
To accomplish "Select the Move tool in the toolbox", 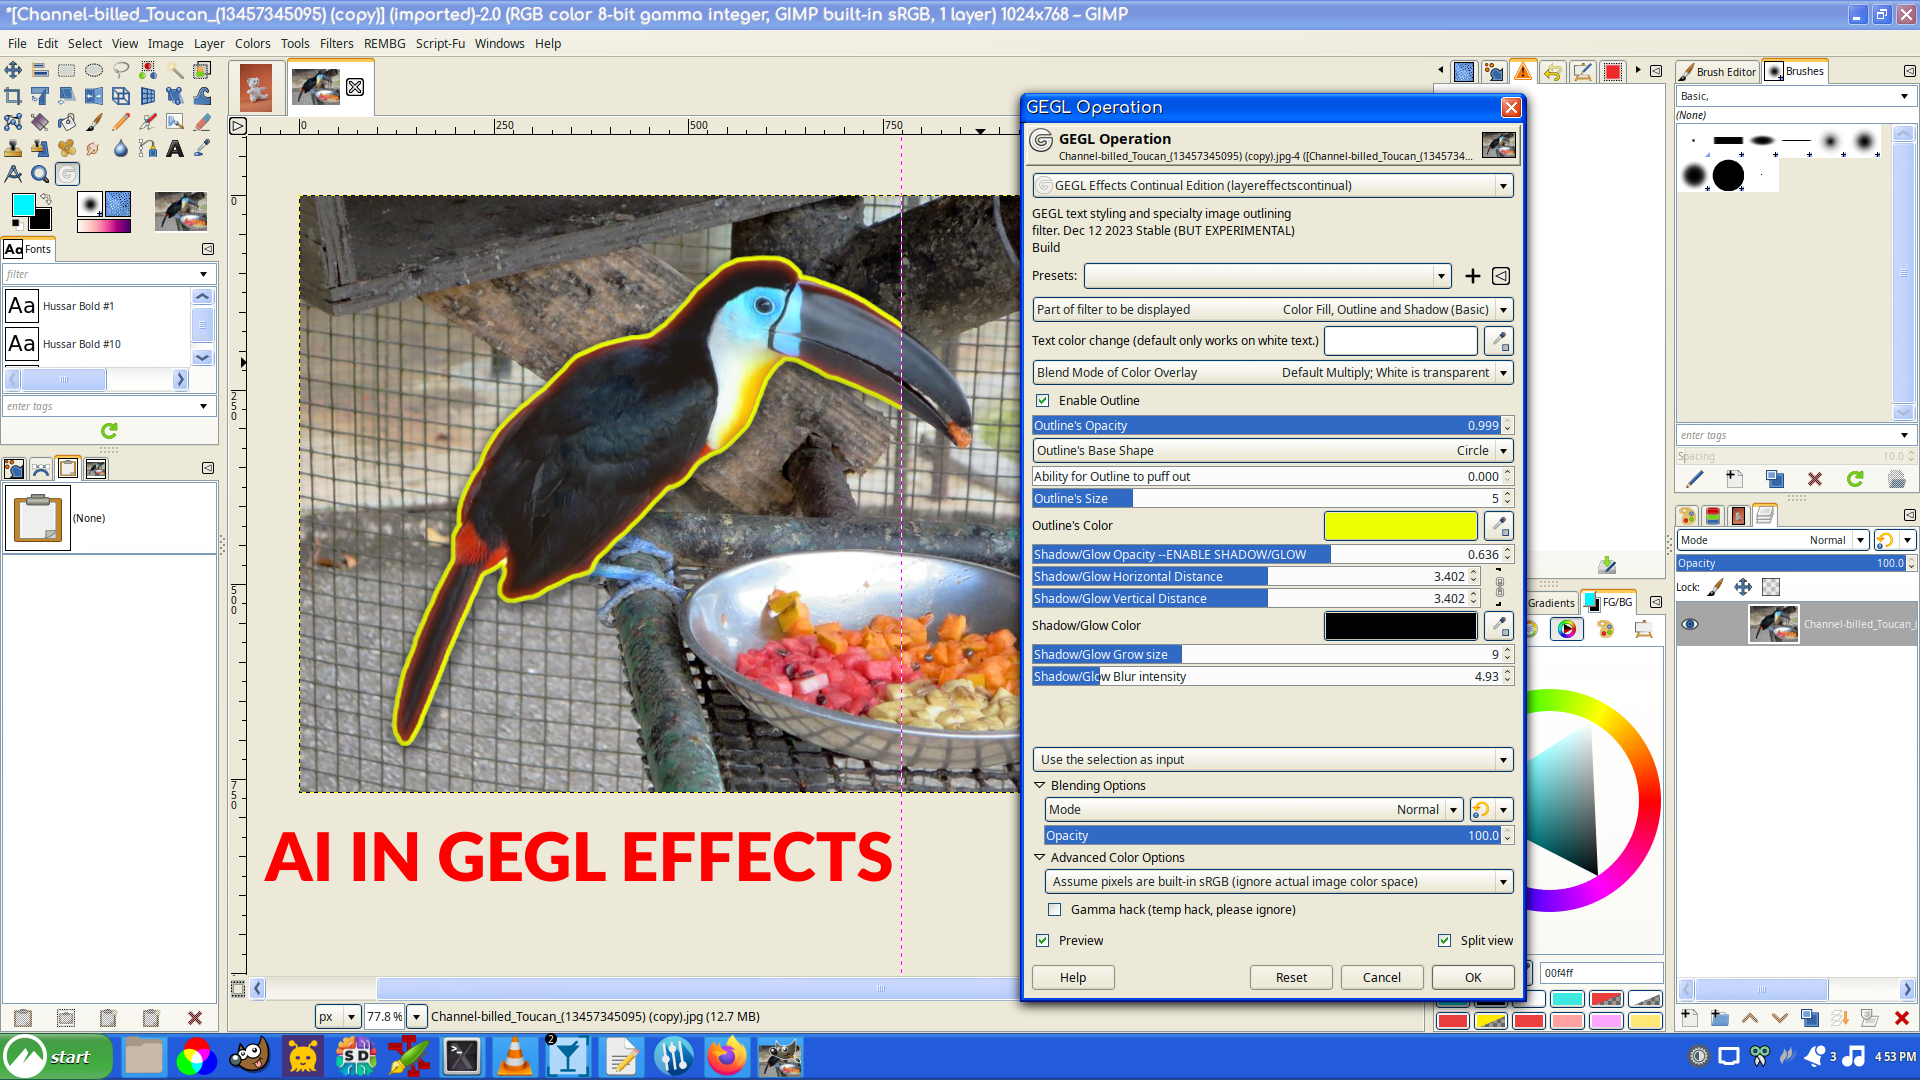I will click(x=13, y=70).
